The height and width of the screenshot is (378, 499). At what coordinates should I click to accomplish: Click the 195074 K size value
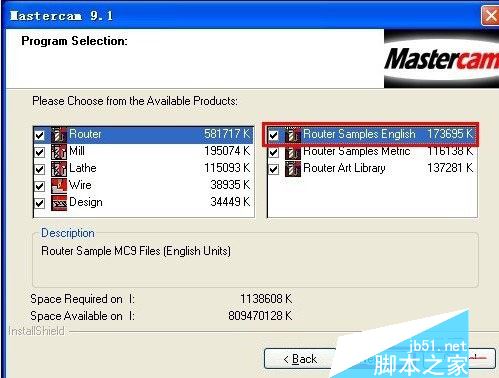227,151
